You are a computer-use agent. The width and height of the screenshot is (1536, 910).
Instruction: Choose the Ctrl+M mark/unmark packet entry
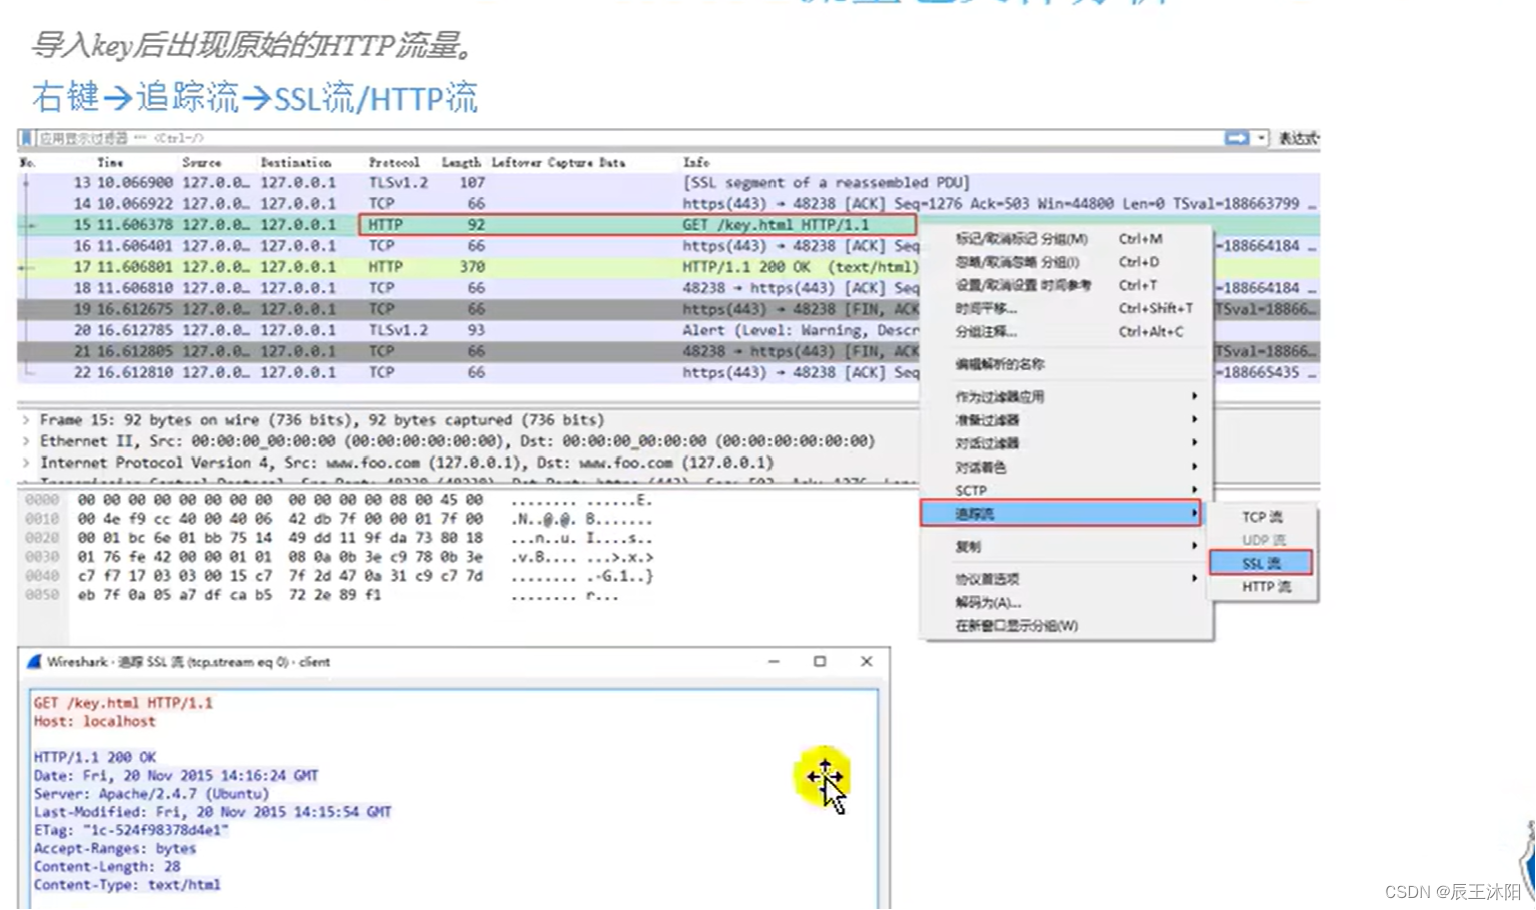point(1066,239)
